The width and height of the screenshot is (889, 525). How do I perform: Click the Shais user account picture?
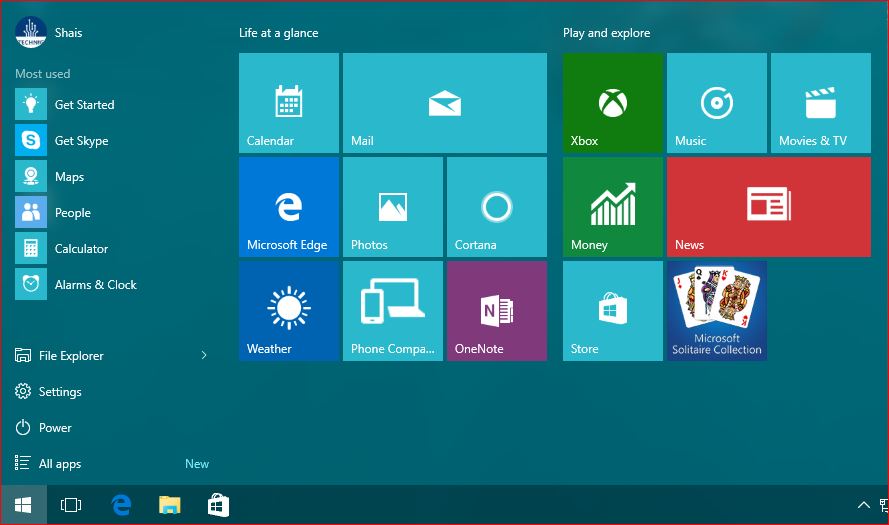coord(31,32)
